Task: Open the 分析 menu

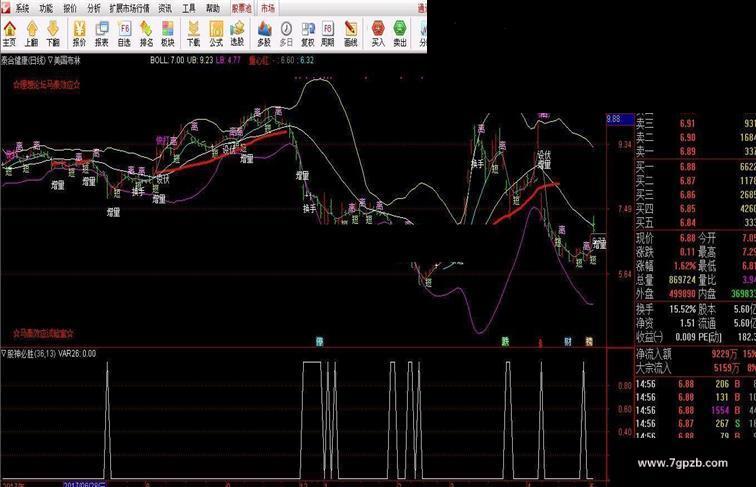Action: (x=94, y=8)
